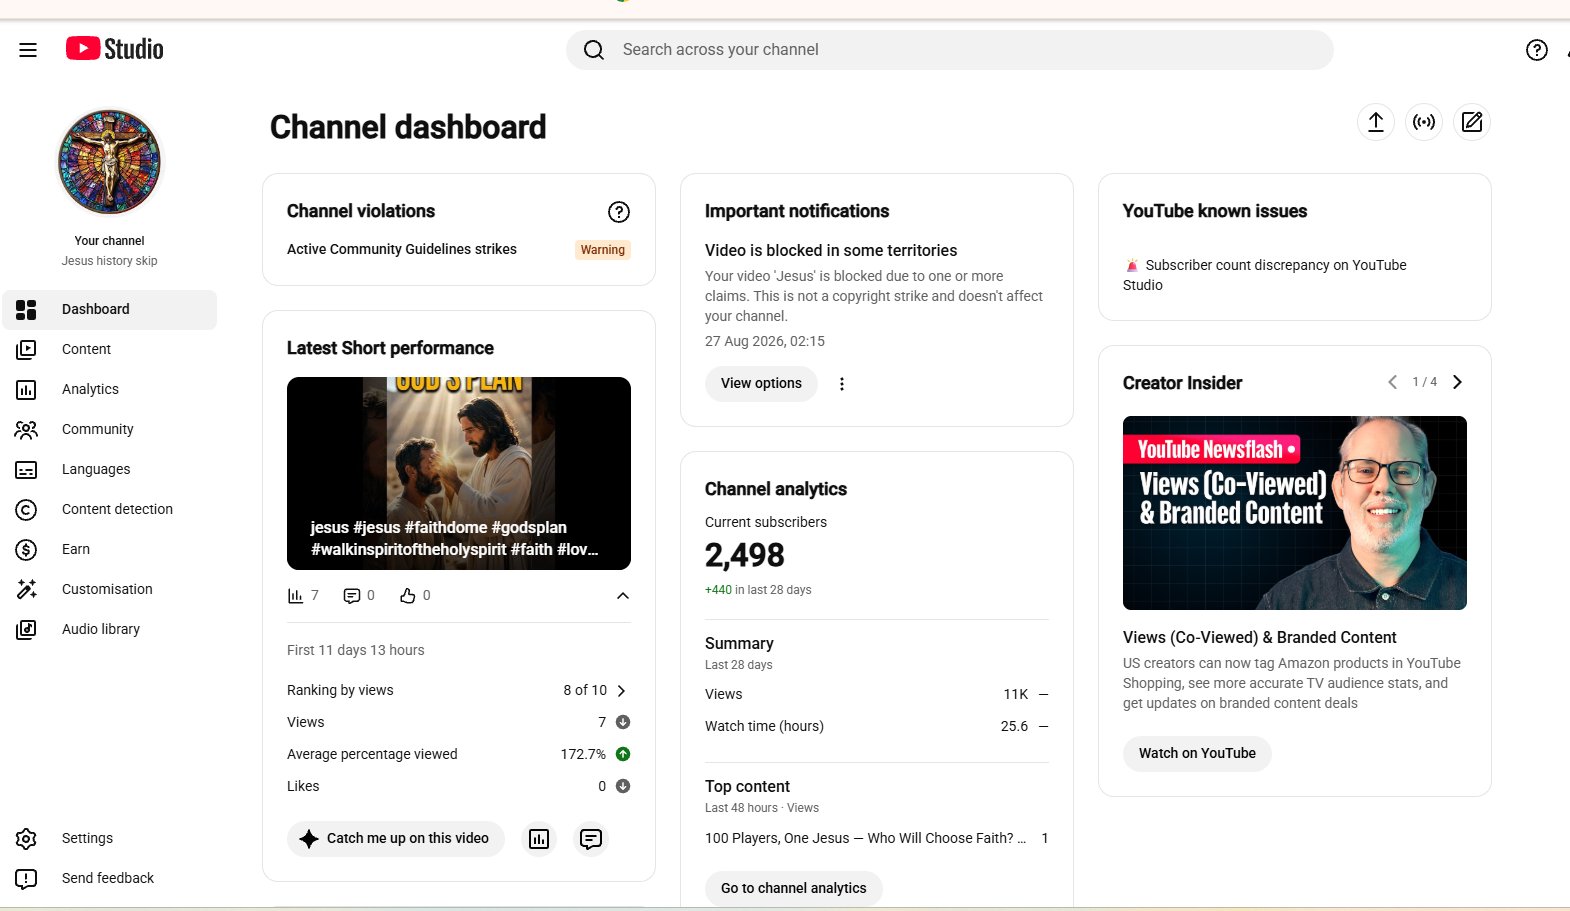
Task: Click the Average percentage viewed row
Action: (x=459, y=755)
